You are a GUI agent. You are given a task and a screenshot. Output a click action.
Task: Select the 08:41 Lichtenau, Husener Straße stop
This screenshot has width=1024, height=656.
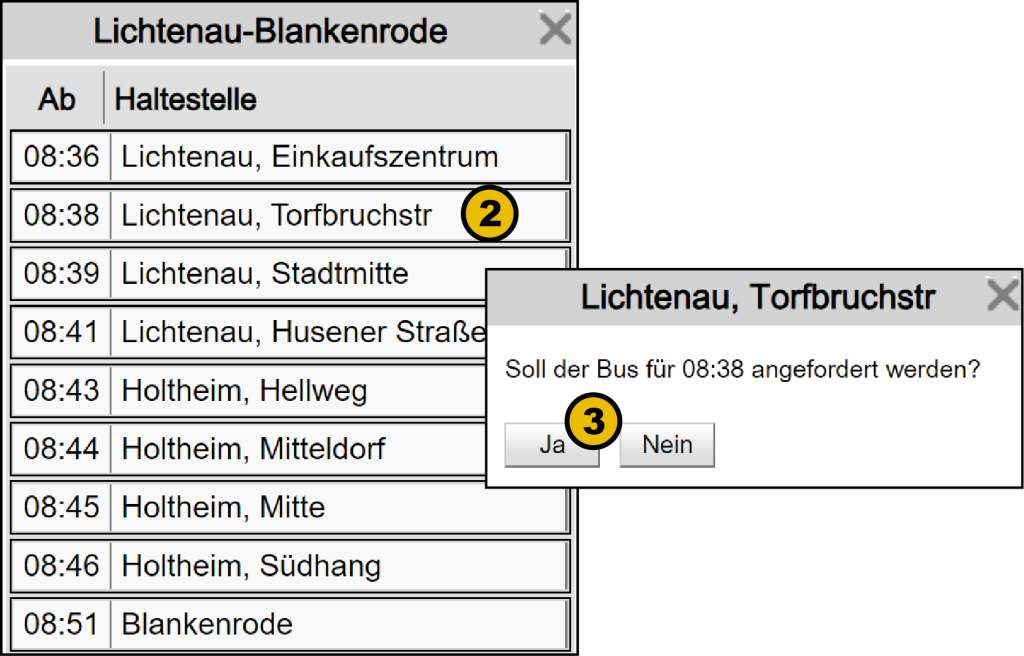click(x=290, y=332)
